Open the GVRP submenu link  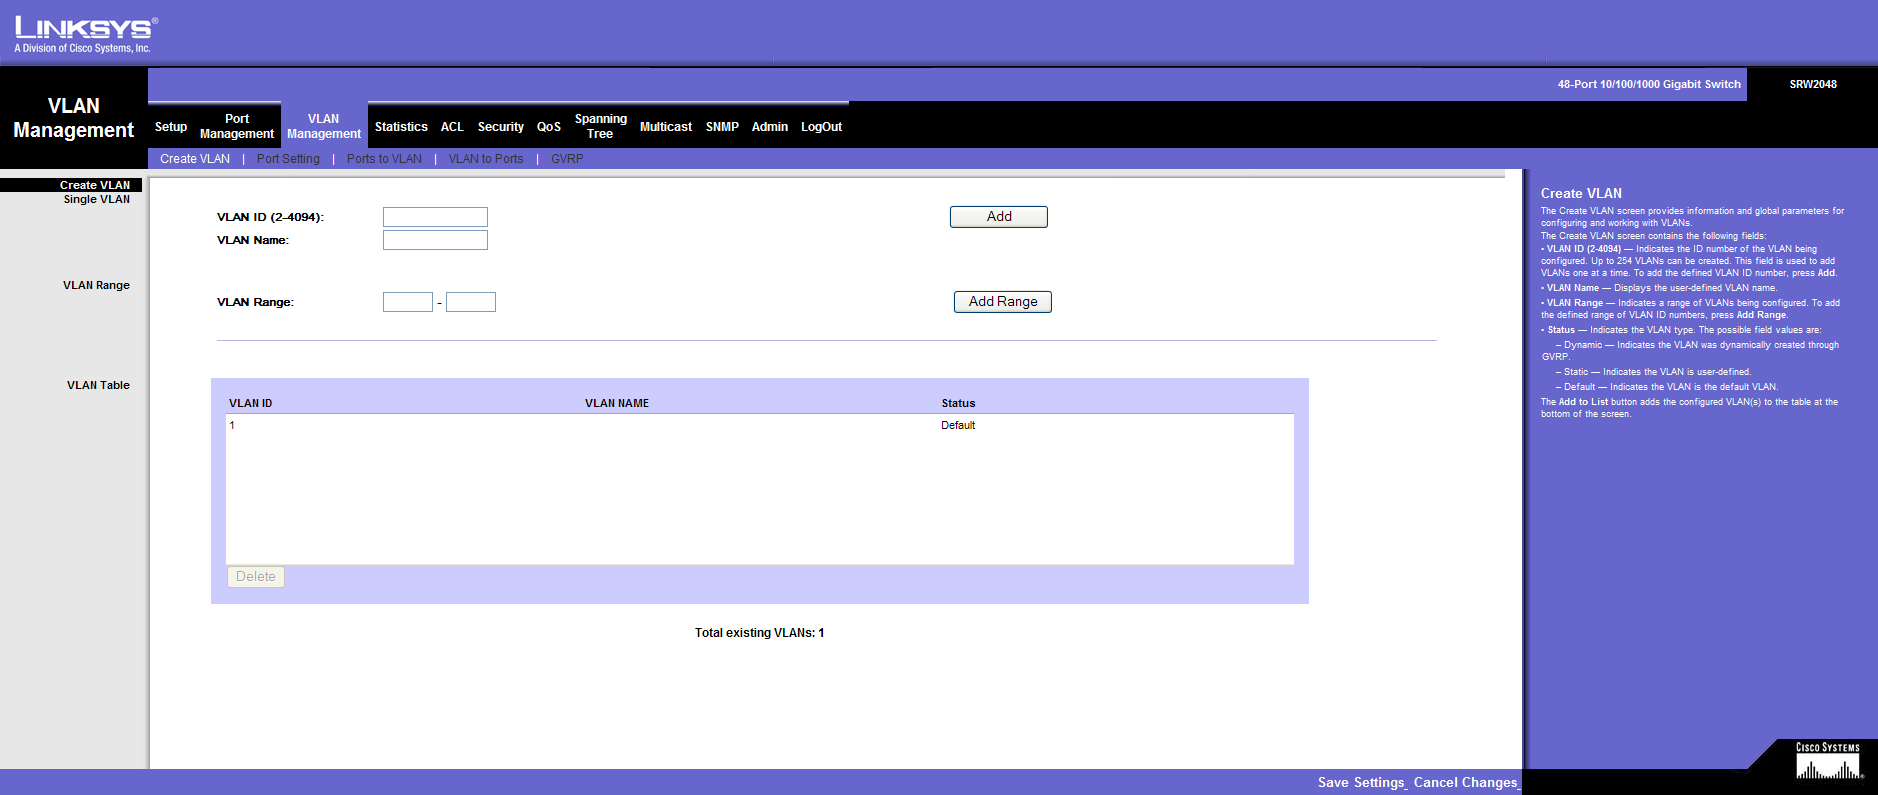(567, 159)
